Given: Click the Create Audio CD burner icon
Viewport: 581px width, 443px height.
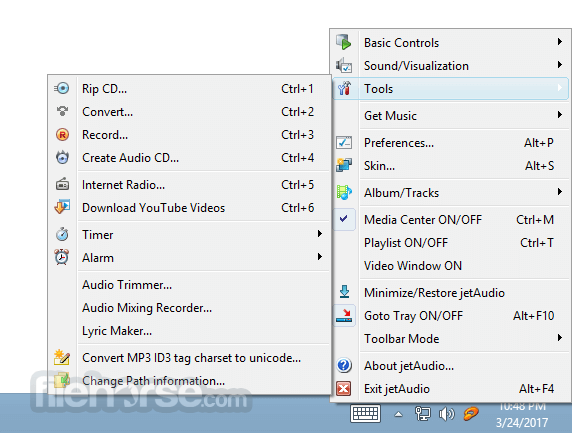Looking at the screenshot, I should pyautogui.click(x=62, y=157).
